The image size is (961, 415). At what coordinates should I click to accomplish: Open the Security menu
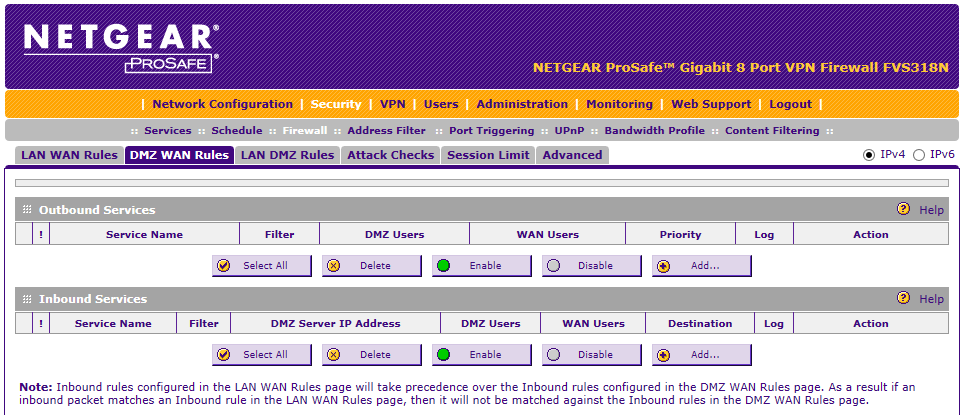click(x=336, y=104)
